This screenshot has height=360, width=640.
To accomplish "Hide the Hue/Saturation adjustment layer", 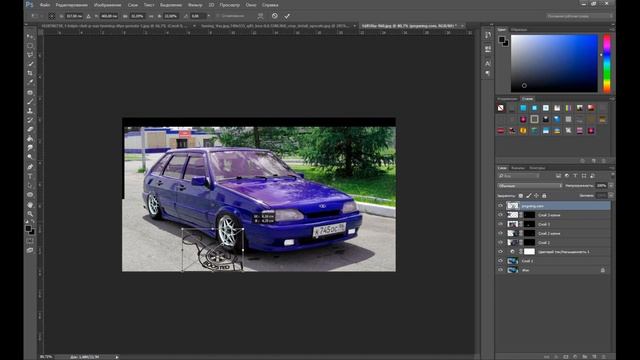I will pyautogui.click(x=500, y=251).
